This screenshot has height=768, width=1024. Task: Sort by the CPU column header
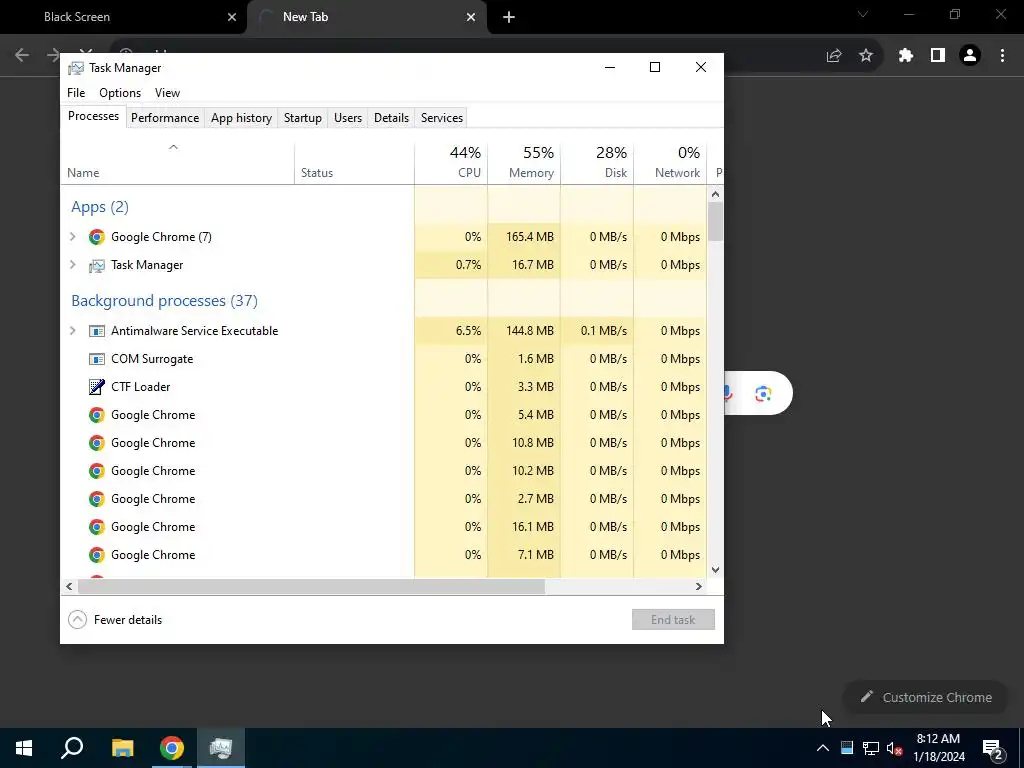[x=451, y=162]
